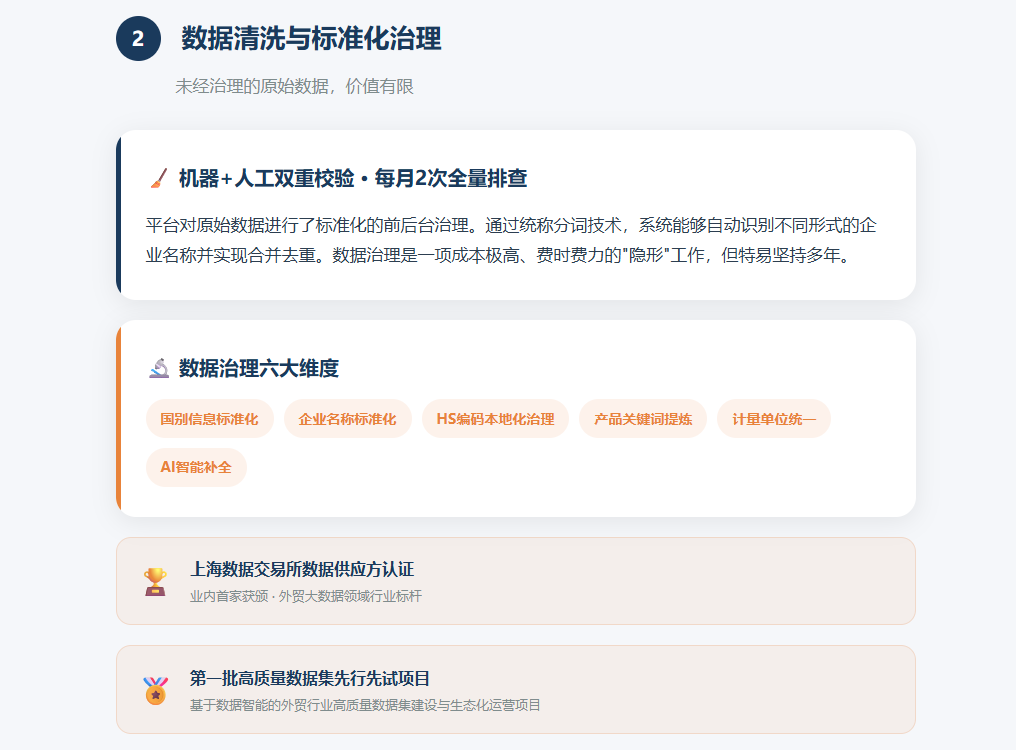This screenshot has width=1016, height=750.
Task: Click the broom icon beside 机器+人工双重校验
Action: pyautogui.click(x=159, y=178)
